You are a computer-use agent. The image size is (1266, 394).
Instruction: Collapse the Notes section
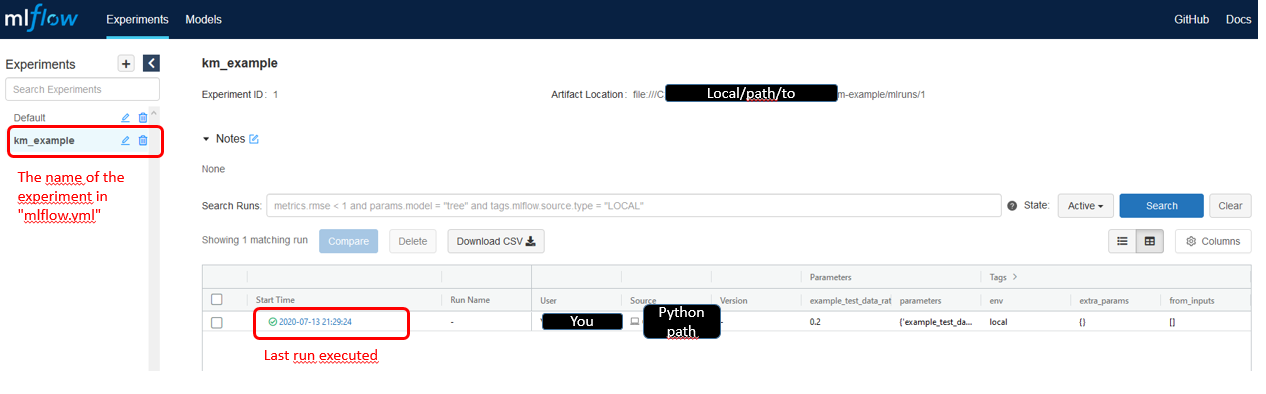tap(207, 139)
